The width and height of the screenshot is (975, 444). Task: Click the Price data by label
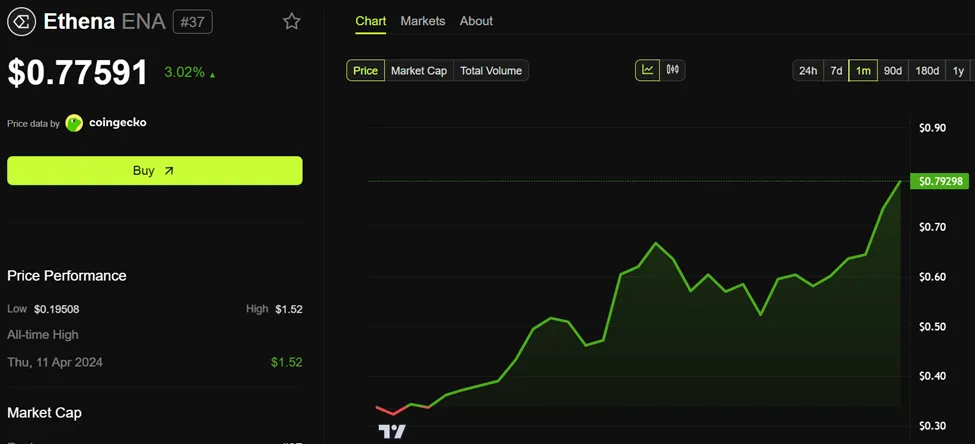coord(34,124)
